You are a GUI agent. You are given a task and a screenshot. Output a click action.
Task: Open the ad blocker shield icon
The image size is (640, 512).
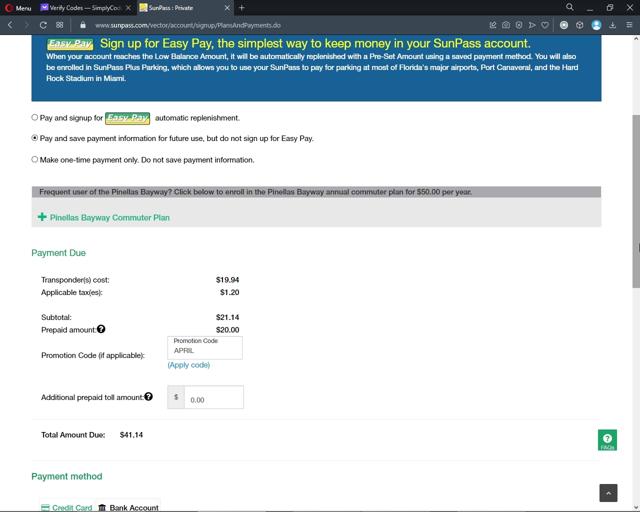(x=519, y=25)
